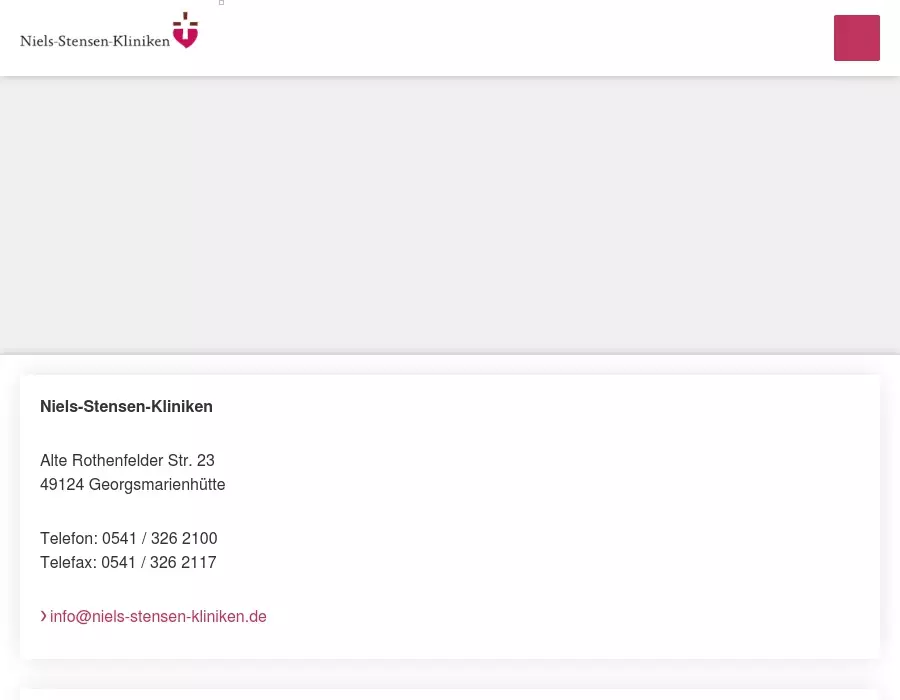Click the word Telefax label
The width and height of the screenshot is (900, 700).
click(x=67, y=562)
